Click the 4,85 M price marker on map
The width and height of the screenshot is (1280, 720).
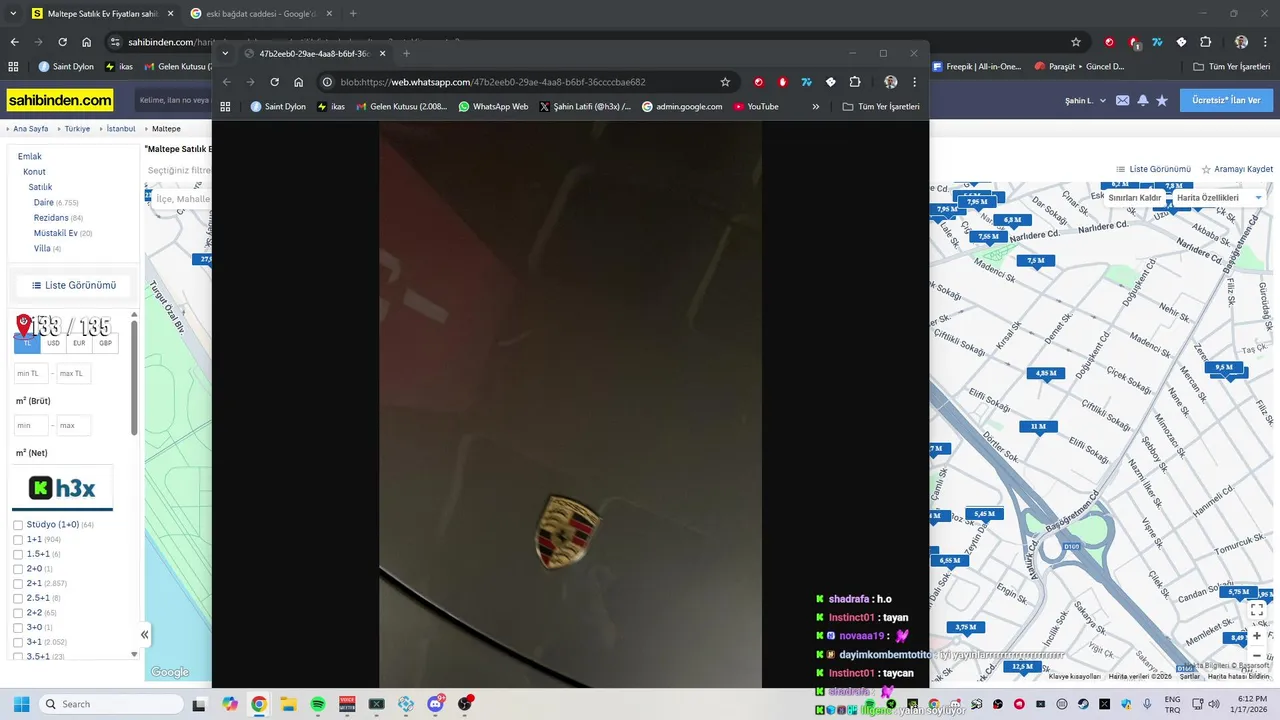tap(1046, 373)
